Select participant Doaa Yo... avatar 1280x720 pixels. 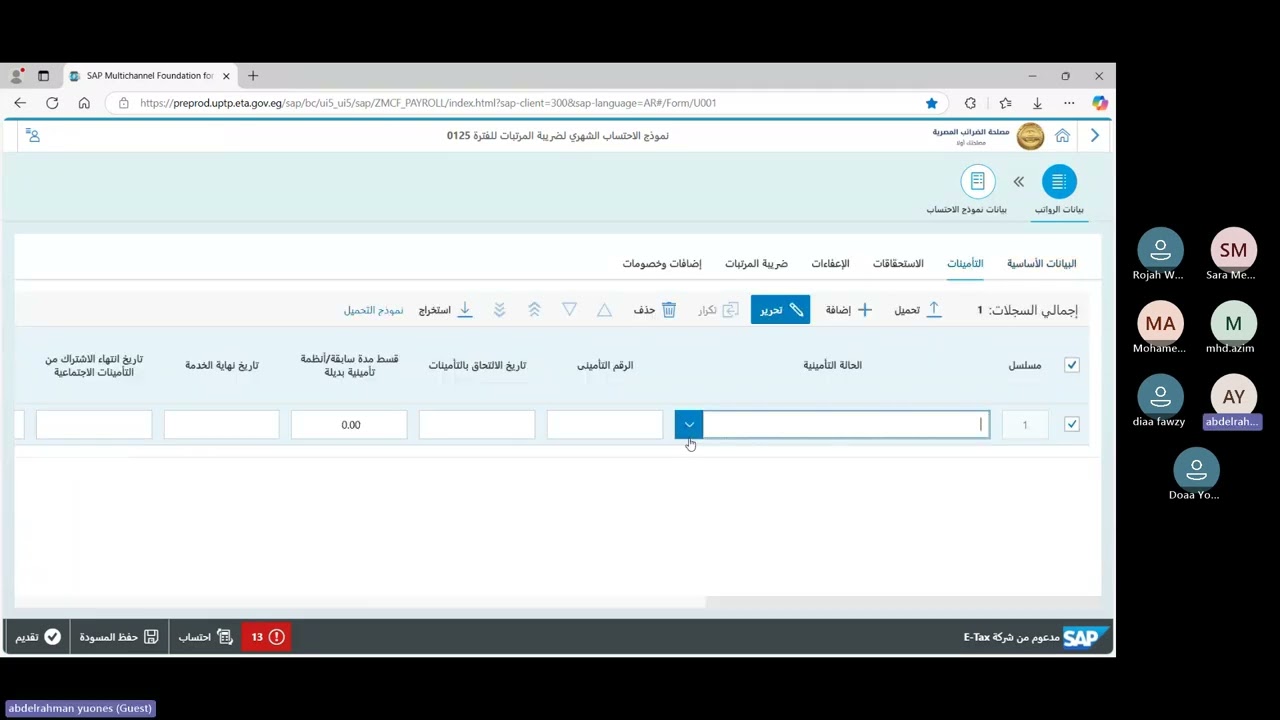pos(1196,469)
